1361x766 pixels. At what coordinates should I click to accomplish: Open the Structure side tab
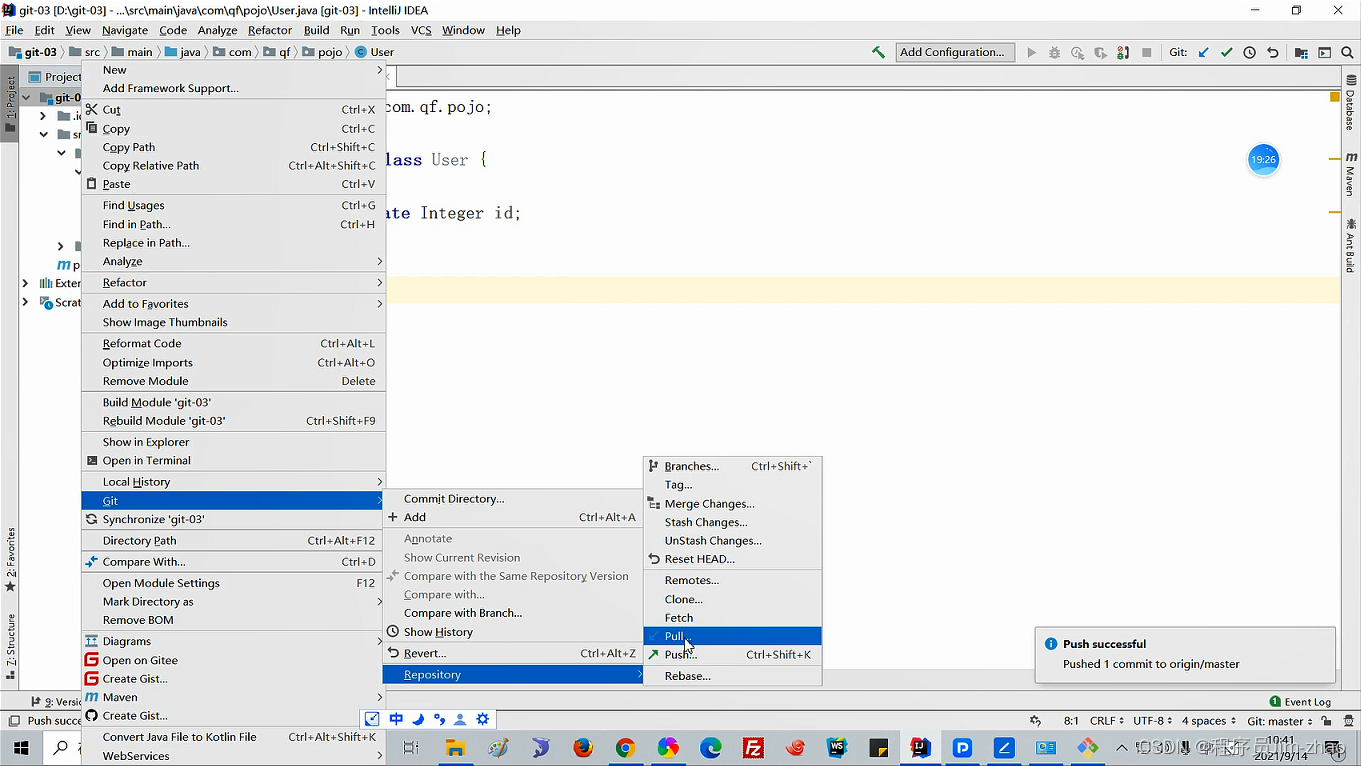(10, 646)
